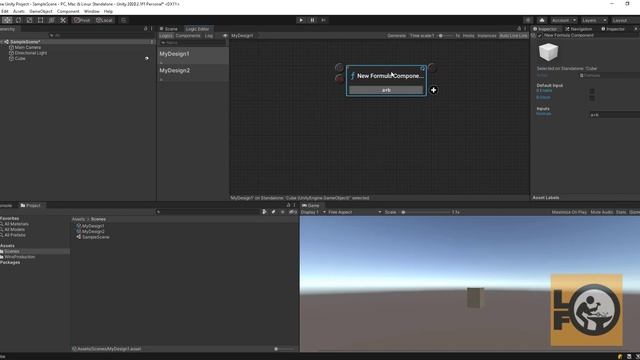The height and width of the screenshot is (360, 640).
Task: Switch to the Scene tab
Action: (x=169, y=29)
